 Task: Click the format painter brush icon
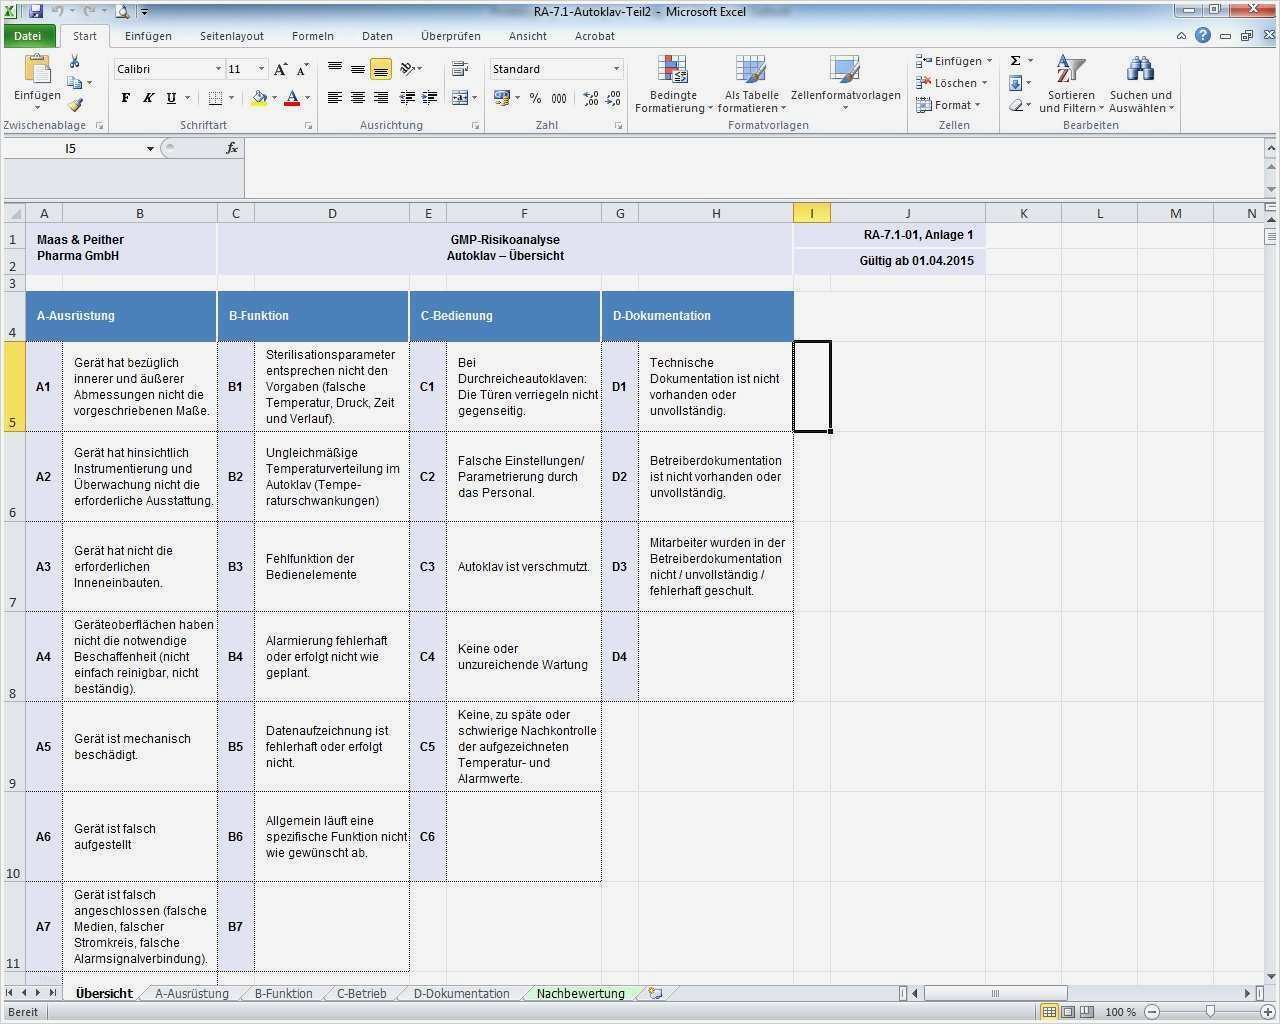(75, 105)
